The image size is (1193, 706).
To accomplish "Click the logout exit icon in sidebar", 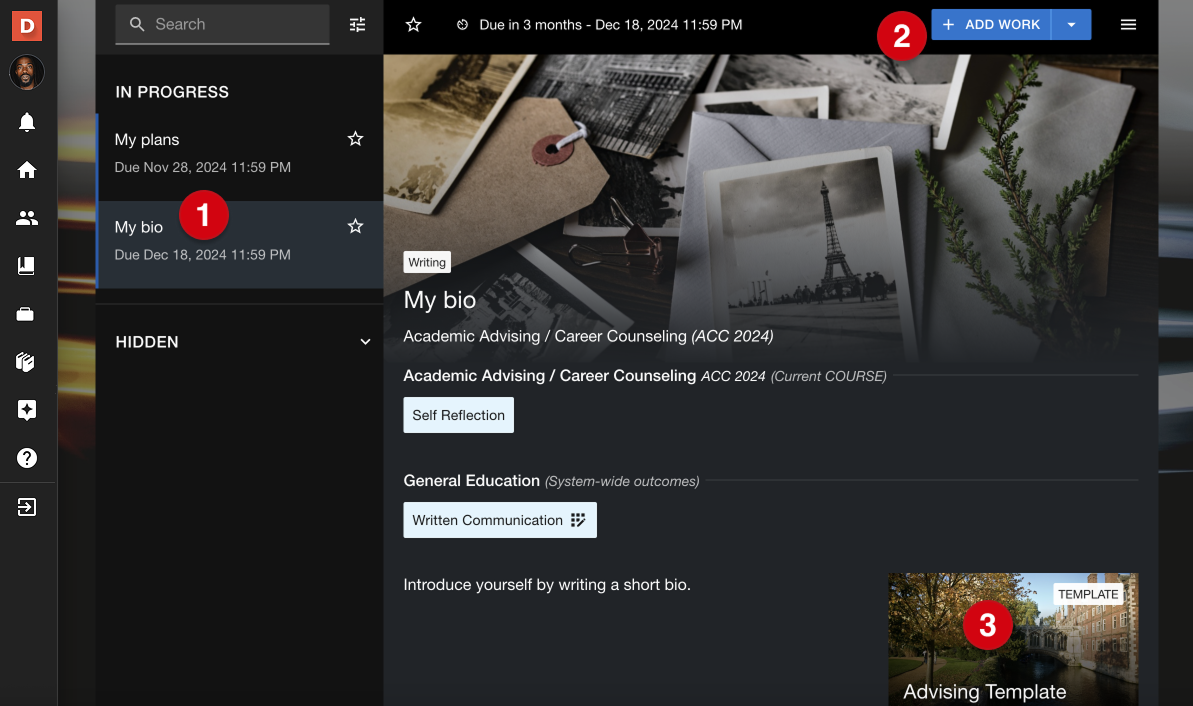I will [x=27, y=507].
